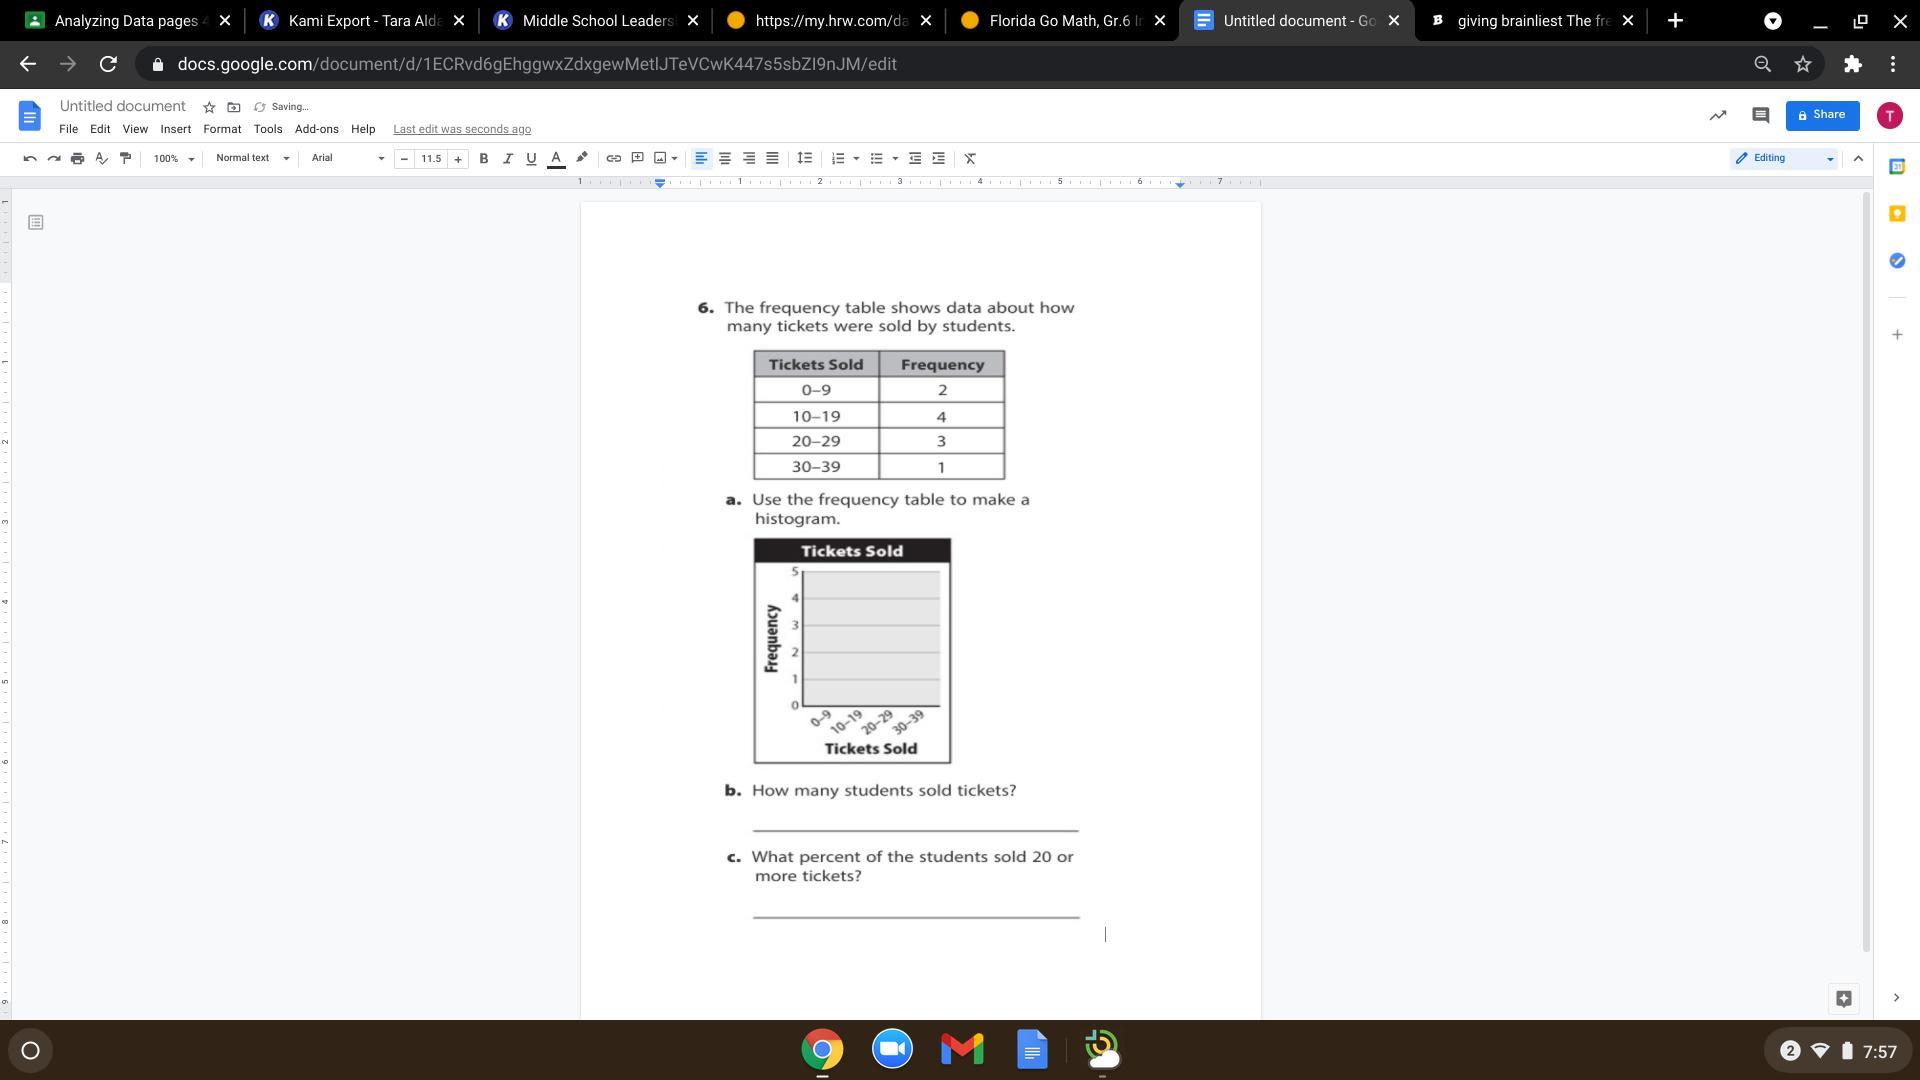Click the Insert link icon
The height and width of the screenshot is (1080, 1920).
[x=613, y=158]
